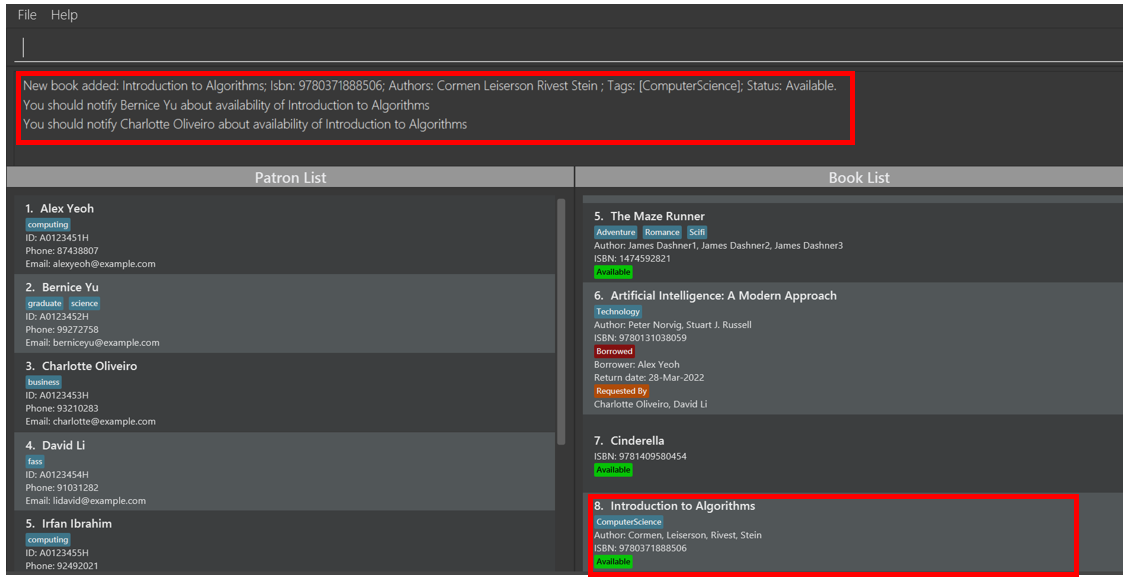The height and width of the screenshot is (582, 1128).
Task: Click the Patron List scrollbar
Action: [x=561, y=321]
